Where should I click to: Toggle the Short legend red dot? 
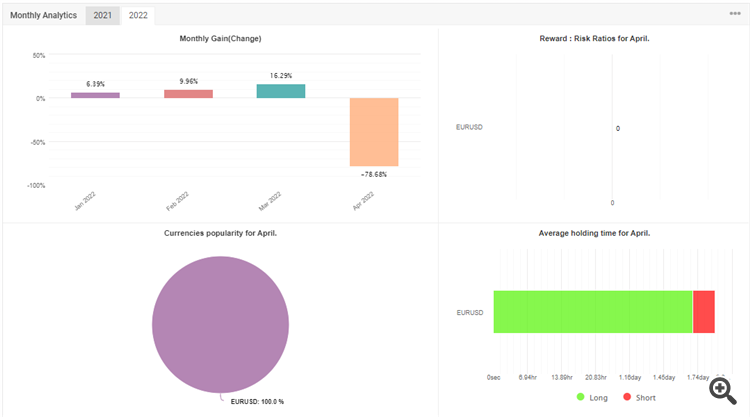pyautogui.click(x=627, y=397)
